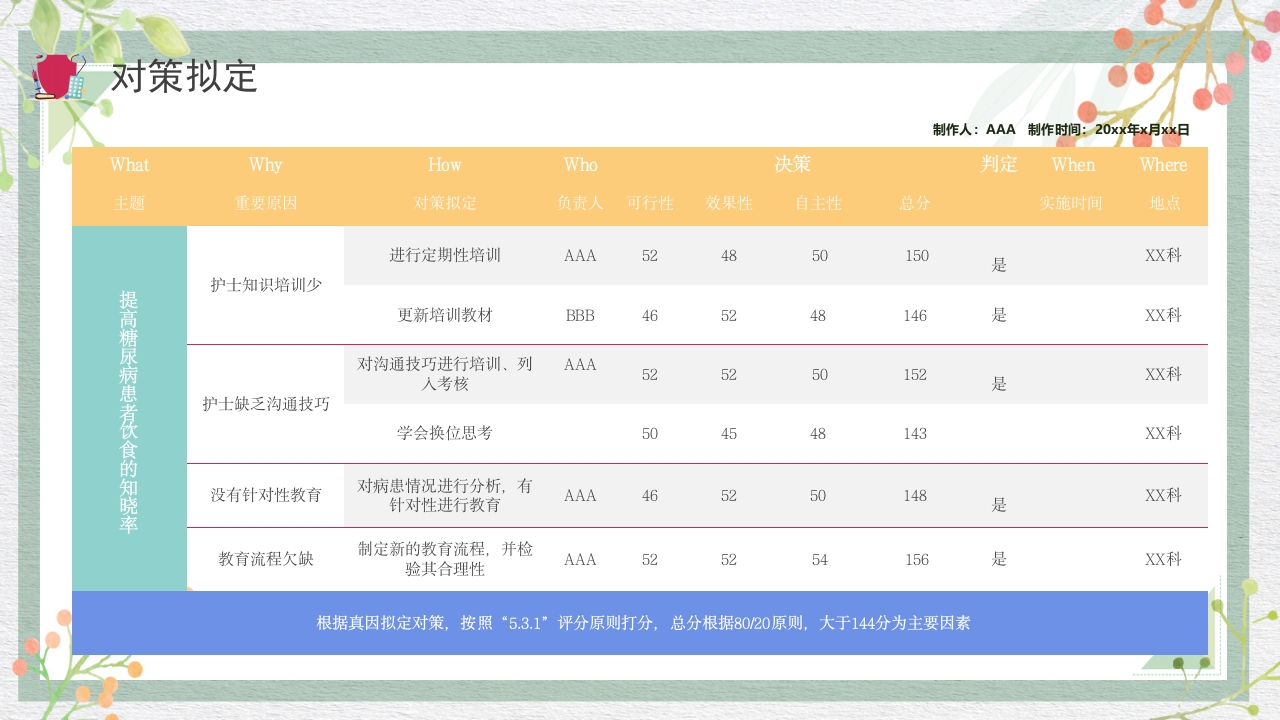The height and width of the screenshot is (720, 1280).
Task: Select the teal 提高糖尿病患者饮食的知晓率 theme cell
Action: point(129,410)
